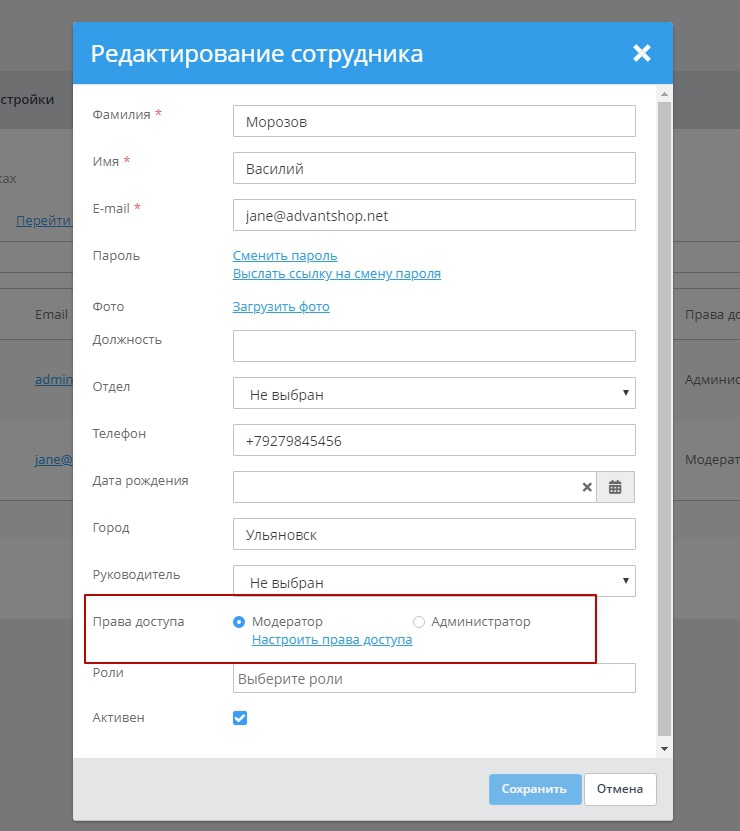Click the Фамилия input field

coord(434,121)
